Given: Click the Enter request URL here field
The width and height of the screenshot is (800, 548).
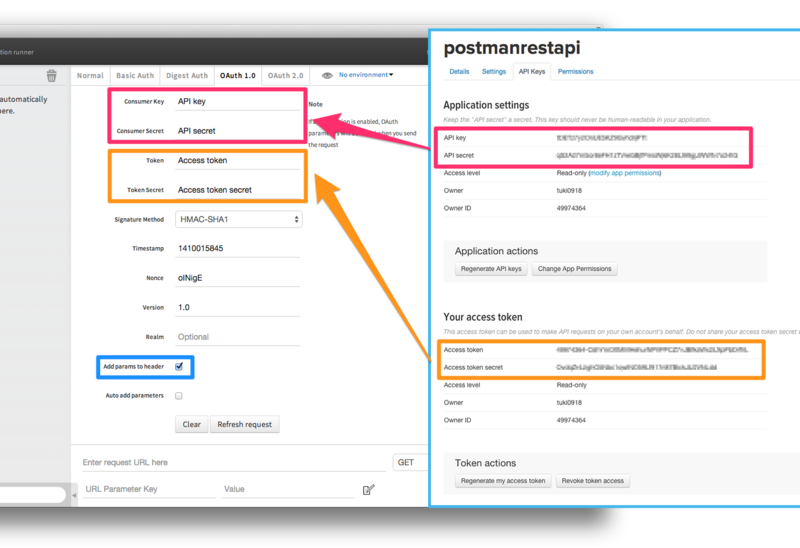Looking at the screenshot, I should click(x=234, y=463).
